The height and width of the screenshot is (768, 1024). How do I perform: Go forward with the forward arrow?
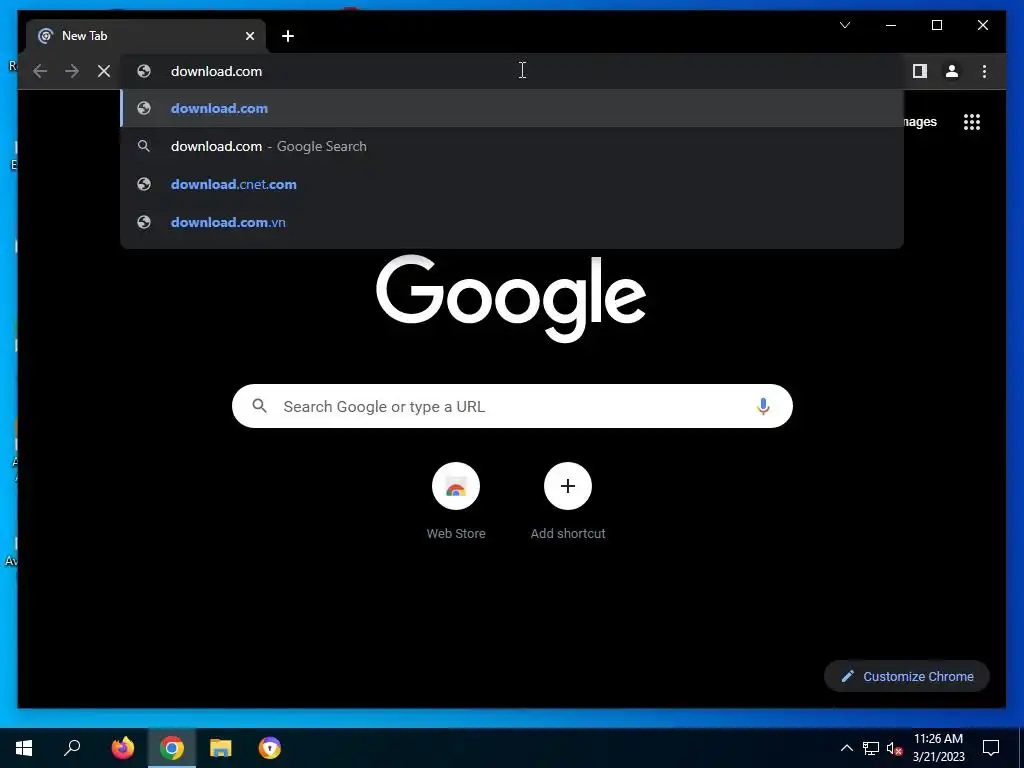coord(72,71)
